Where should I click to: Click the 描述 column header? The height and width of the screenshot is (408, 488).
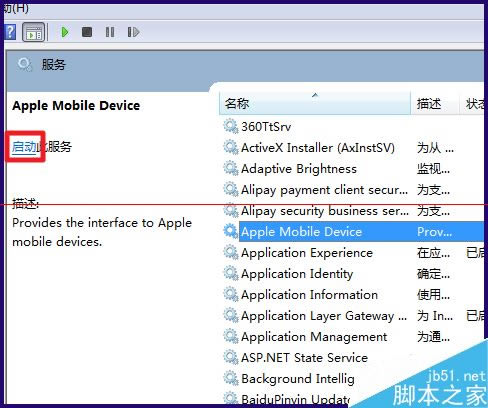434,104
